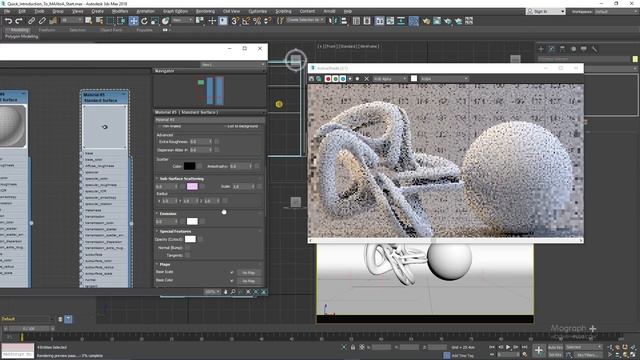Image resolution: width=640 pixels, height=360 pixels.
Task: Open the Modifiers menu
Action: coord(120,11)
